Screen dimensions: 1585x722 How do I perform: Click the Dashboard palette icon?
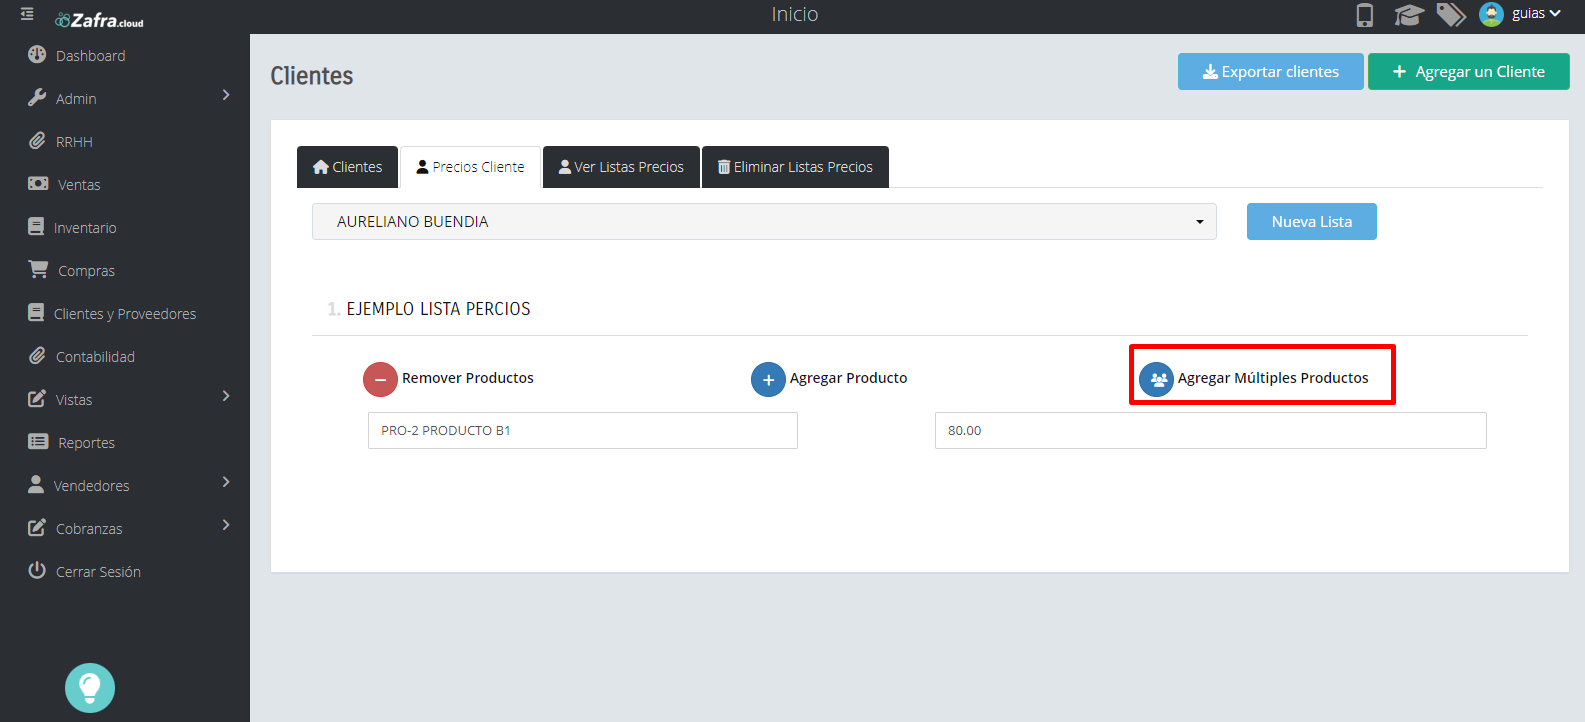37,55
